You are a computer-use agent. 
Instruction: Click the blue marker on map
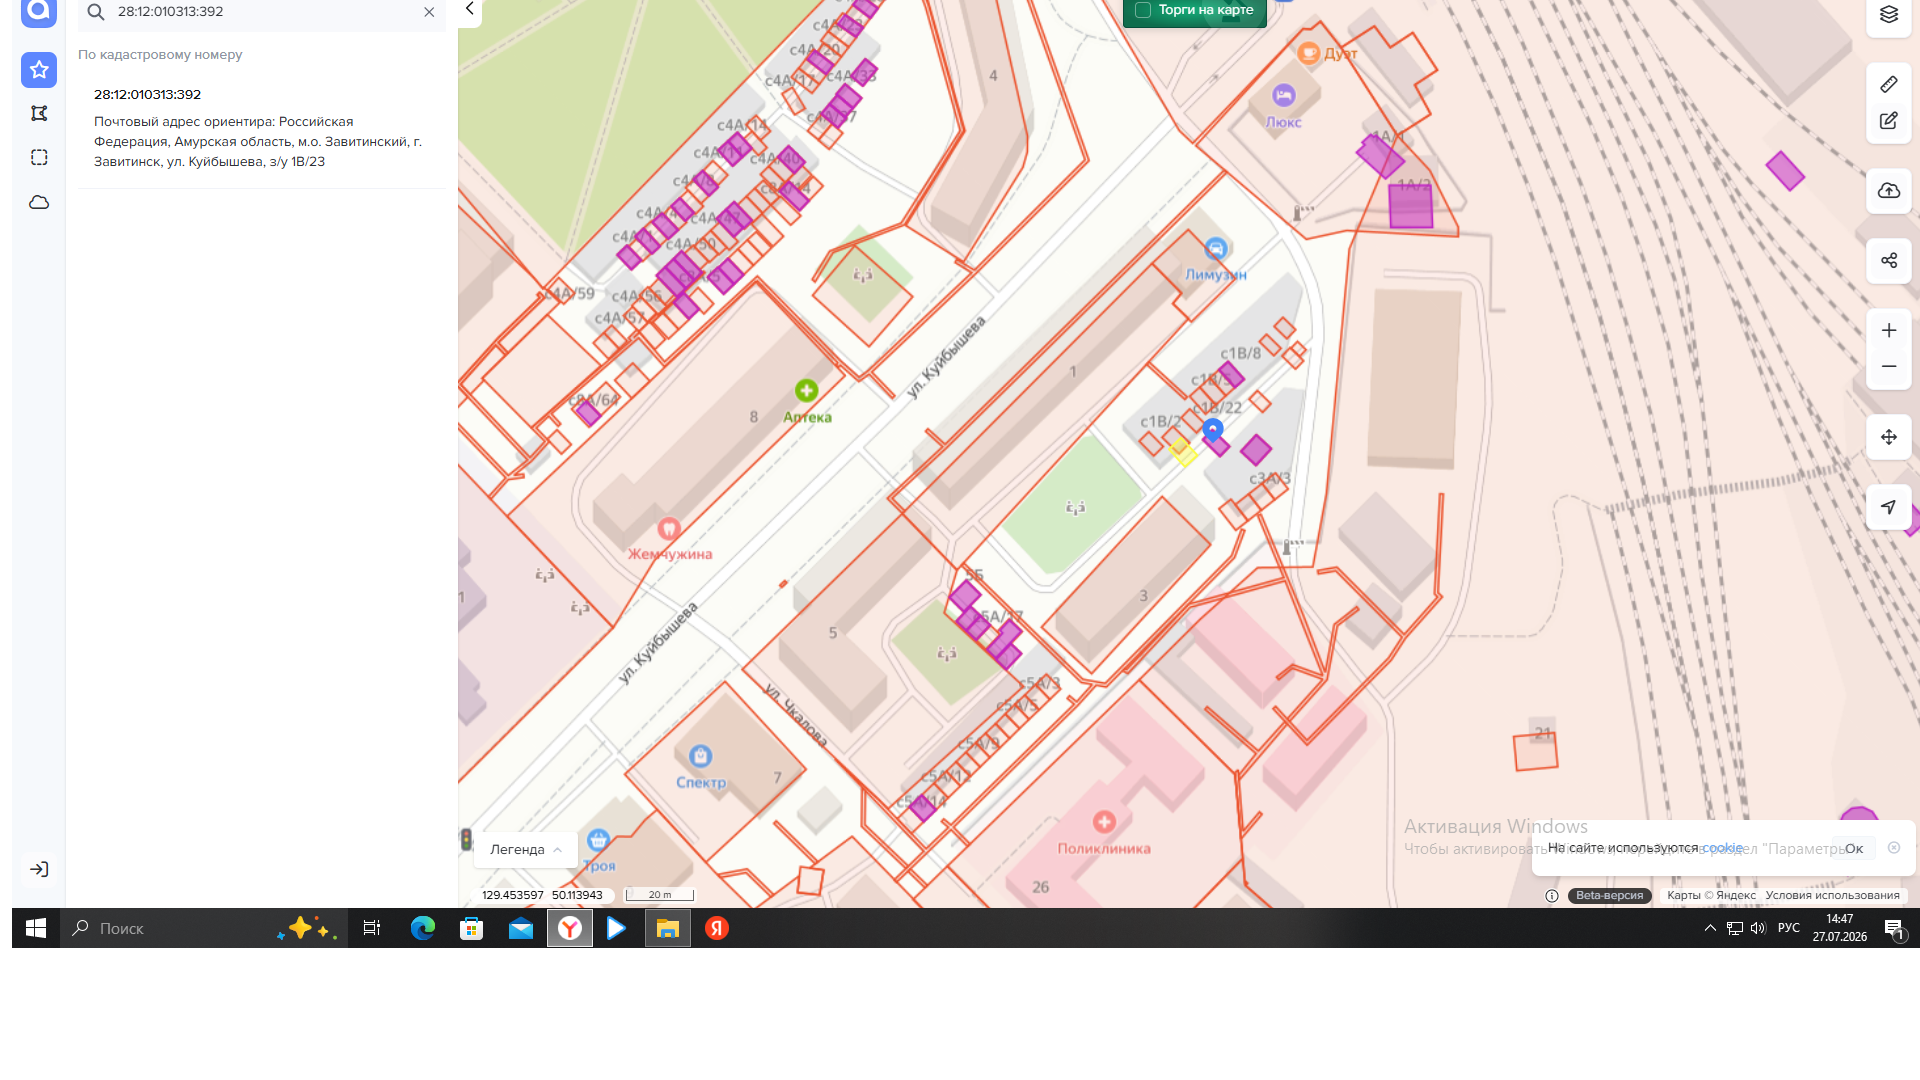click(1212, 430)
